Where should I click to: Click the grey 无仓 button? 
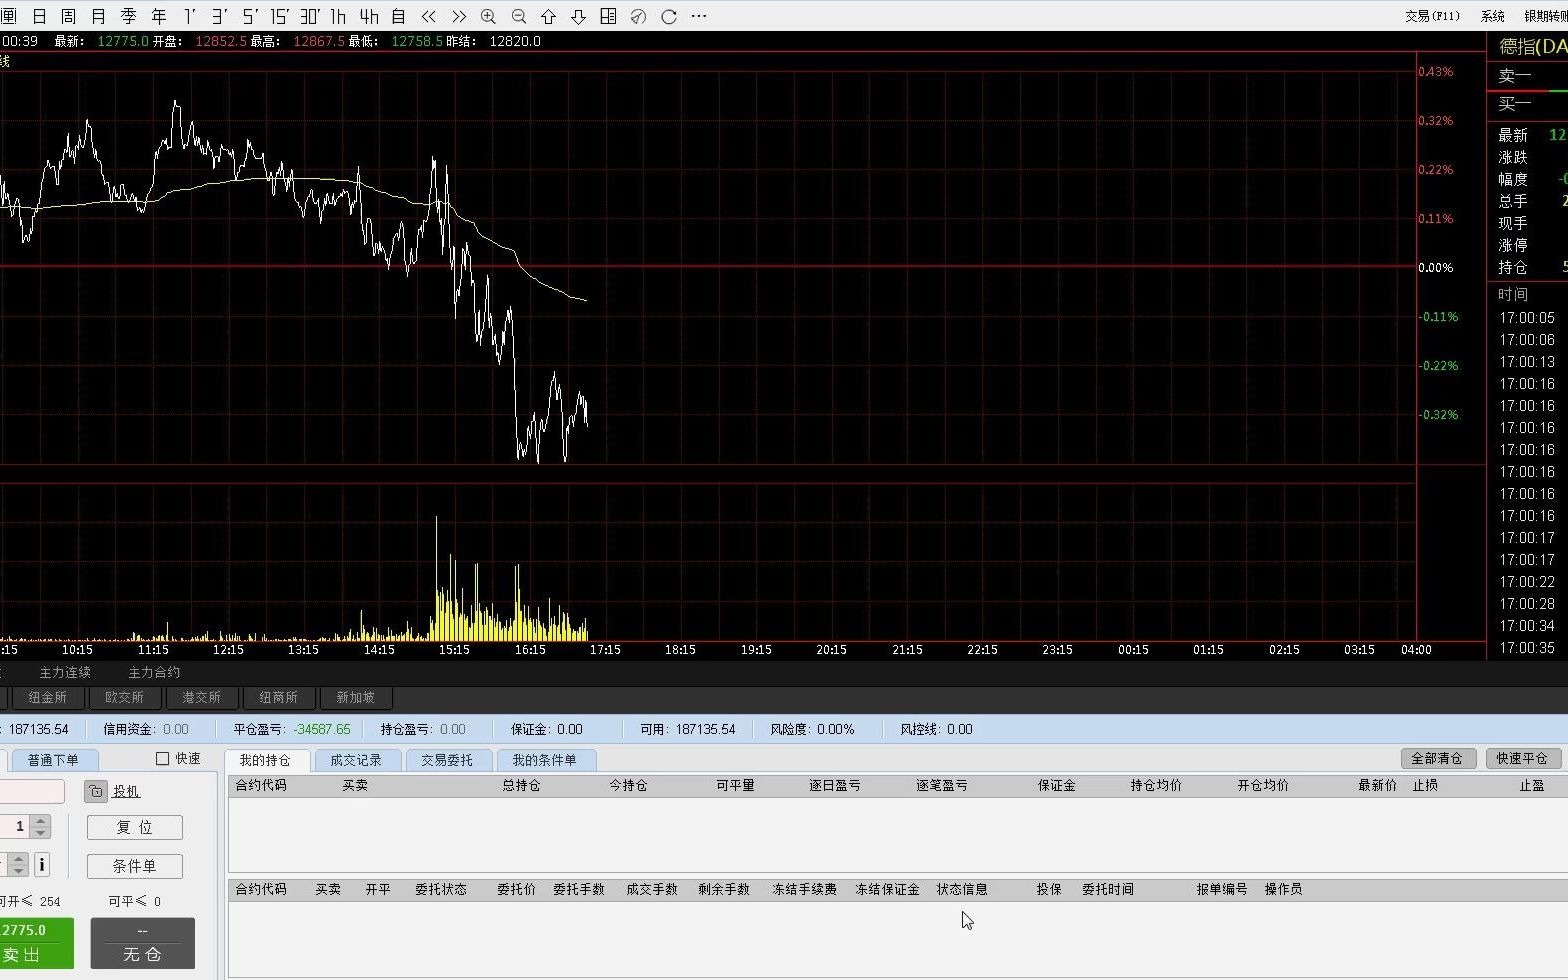coord(143,943)
